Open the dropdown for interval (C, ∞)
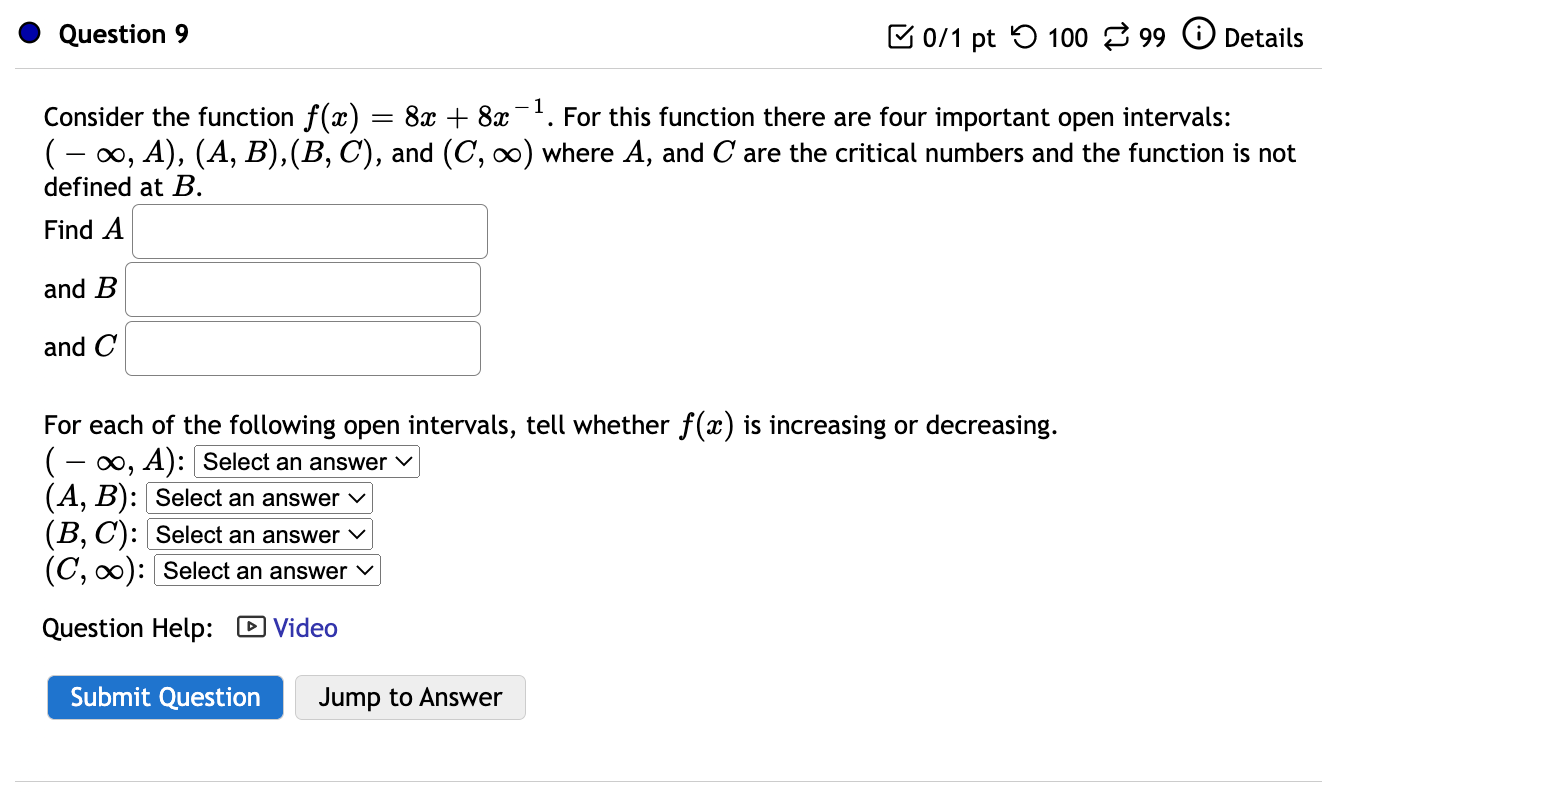 pyautogui.click(x=267, y=570)
